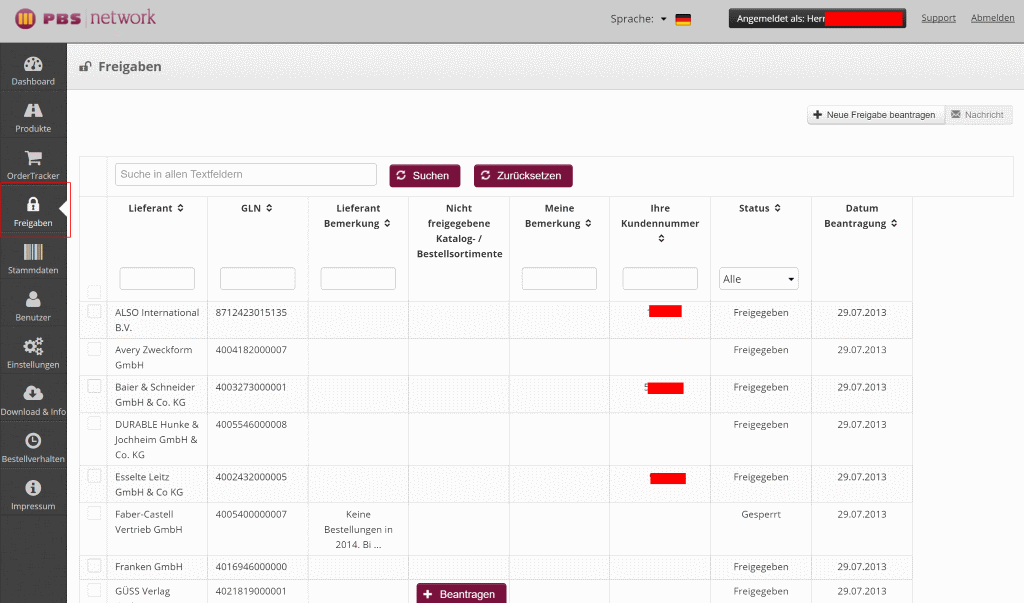Go to Produkte via road icon
The height and width of the screenshot is (603, 1024).
(33, 111)
